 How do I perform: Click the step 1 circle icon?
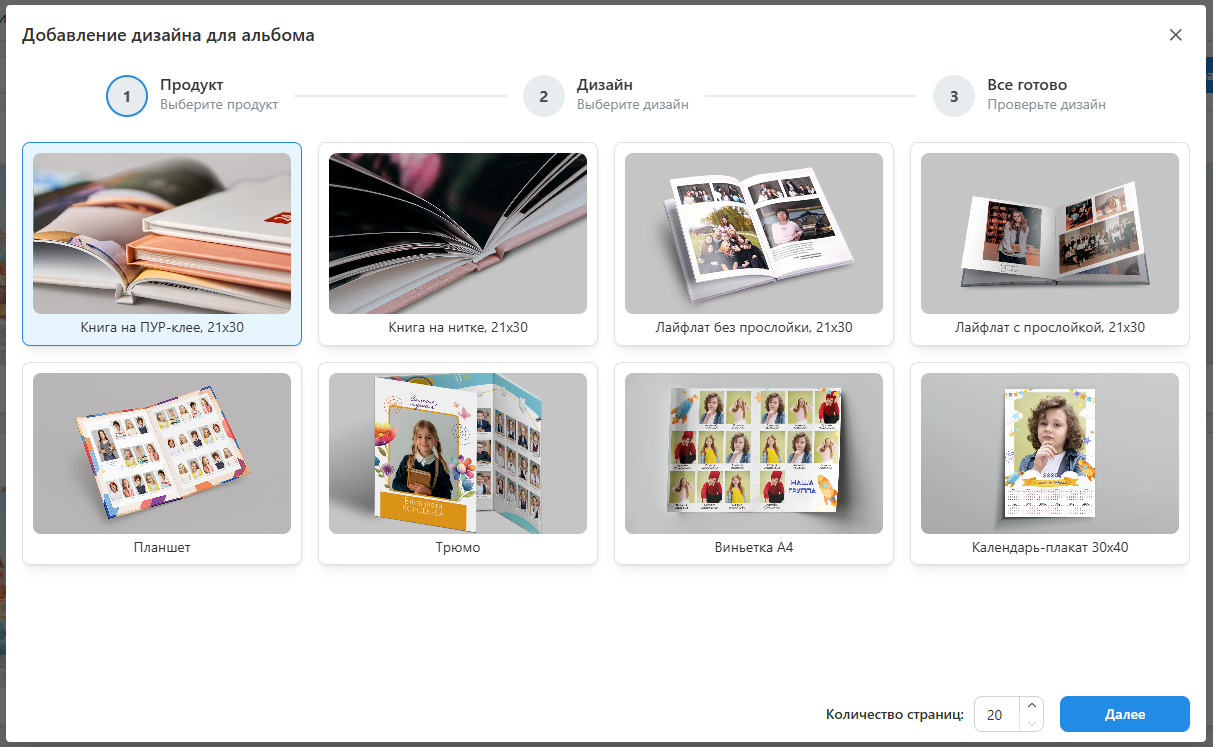127,96
